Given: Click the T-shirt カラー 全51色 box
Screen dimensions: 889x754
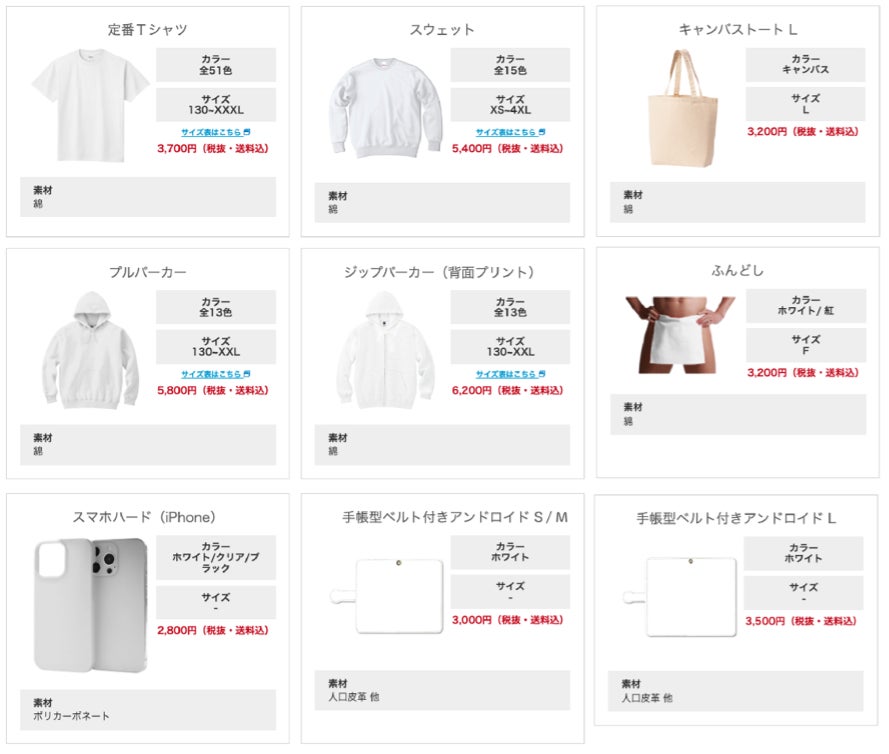Looking at the screenshot, I should 215,65.
